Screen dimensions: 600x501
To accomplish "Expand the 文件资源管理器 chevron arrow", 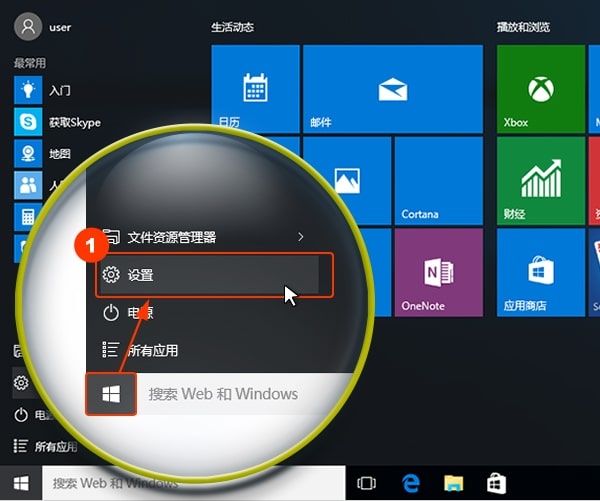I will 301,237.
